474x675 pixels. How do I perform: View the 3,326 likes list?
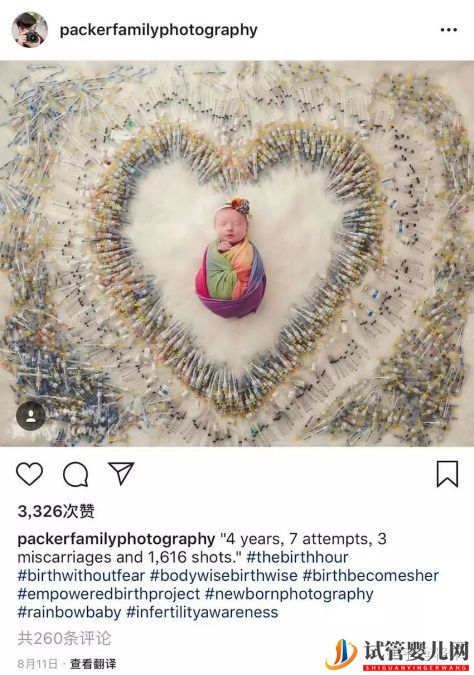(56, 511)
